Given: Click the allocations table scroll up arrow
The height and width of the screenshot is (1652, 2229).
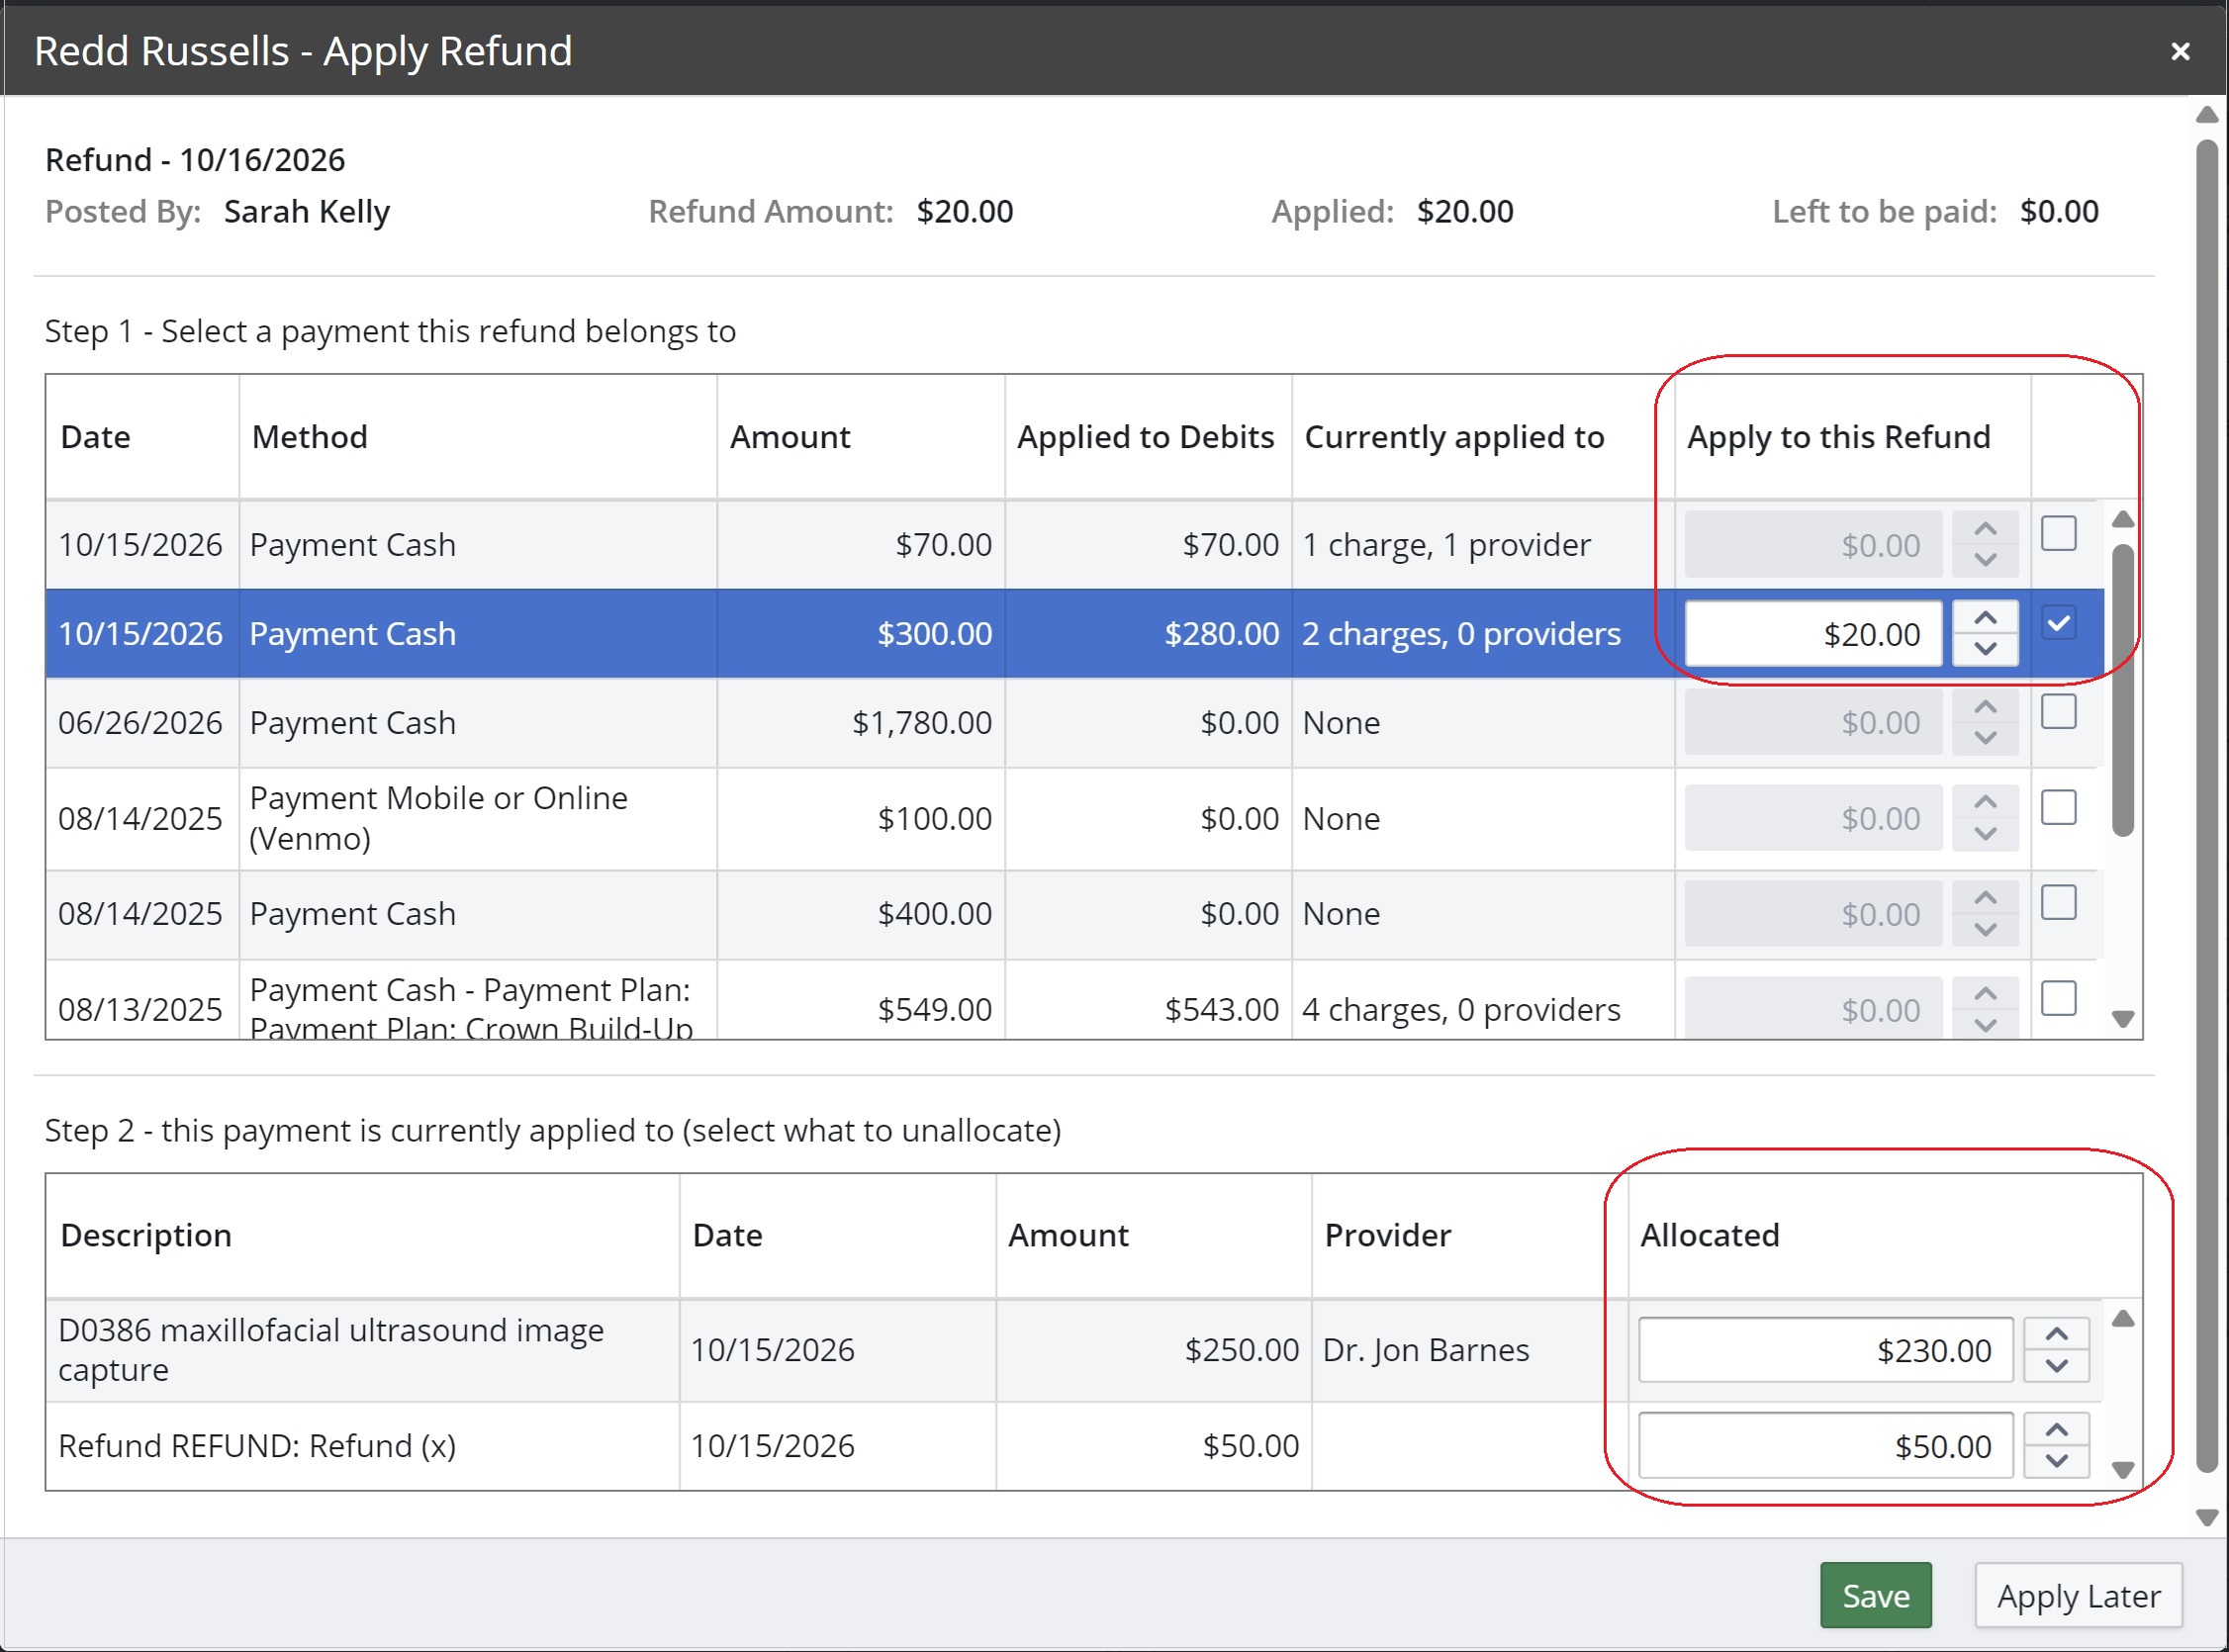Looking at the screenshot, I should pos(2122,1320).
